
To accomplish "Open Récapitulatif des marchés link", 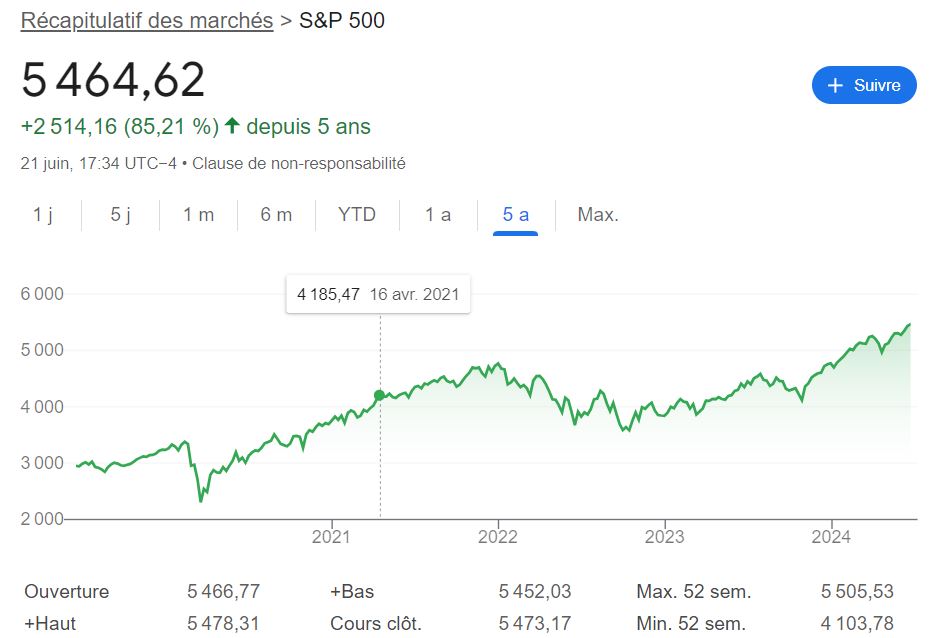I will [147, 21].
